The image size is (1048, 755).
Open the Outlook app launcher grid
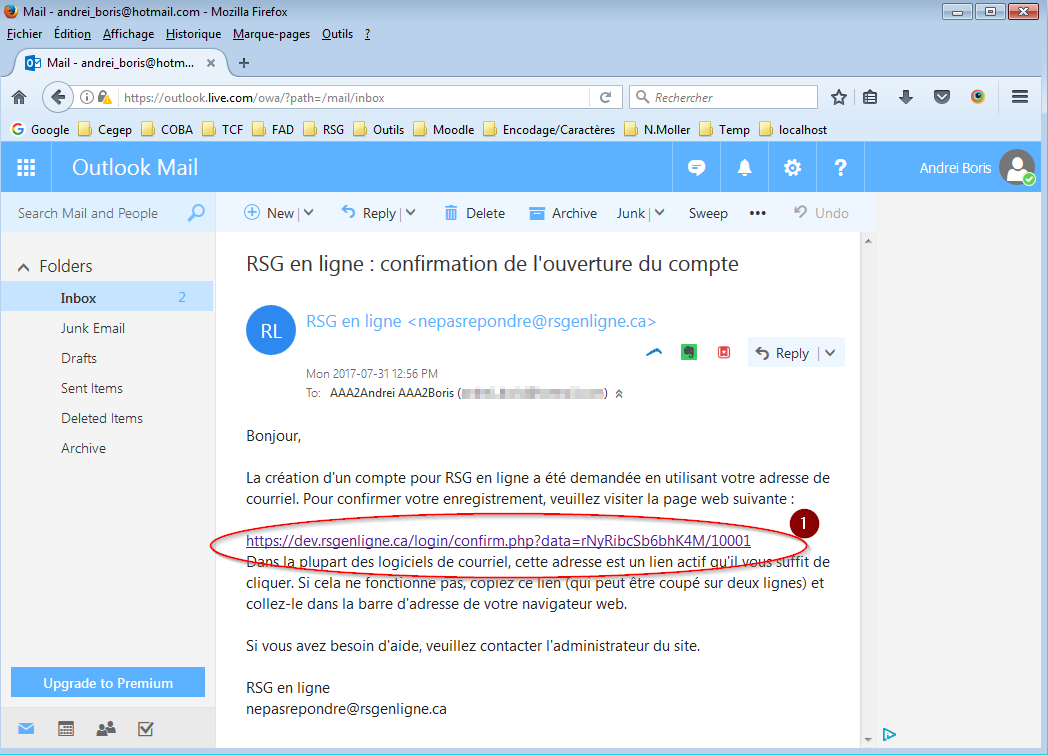pos(26,168)
